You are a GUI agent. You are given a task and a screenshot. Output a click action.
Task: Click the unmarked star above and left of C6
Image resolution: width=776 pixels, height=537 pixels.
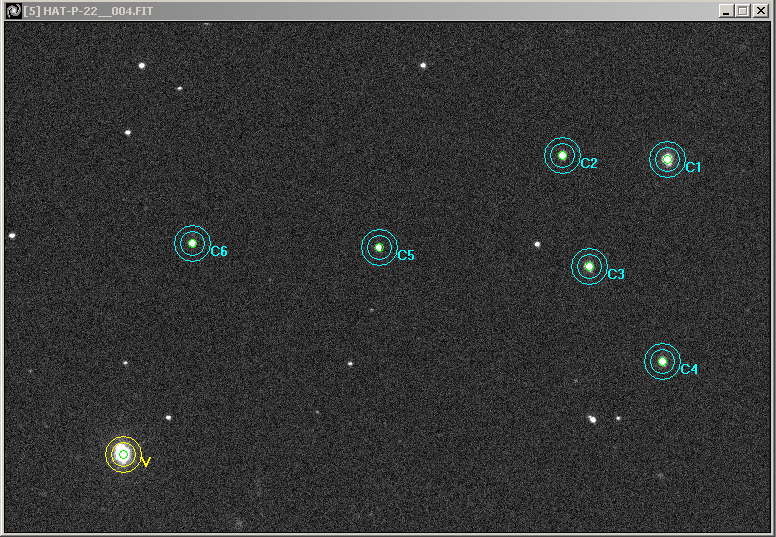click(128, 132)
